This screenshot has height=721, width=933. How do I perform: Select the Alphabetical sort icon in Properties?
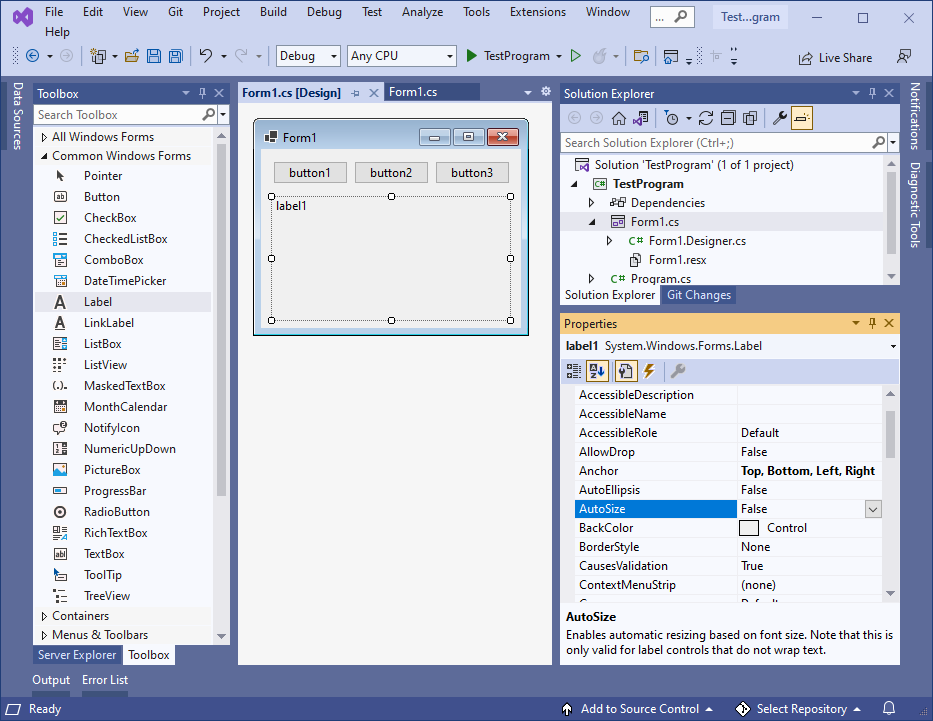597,371
